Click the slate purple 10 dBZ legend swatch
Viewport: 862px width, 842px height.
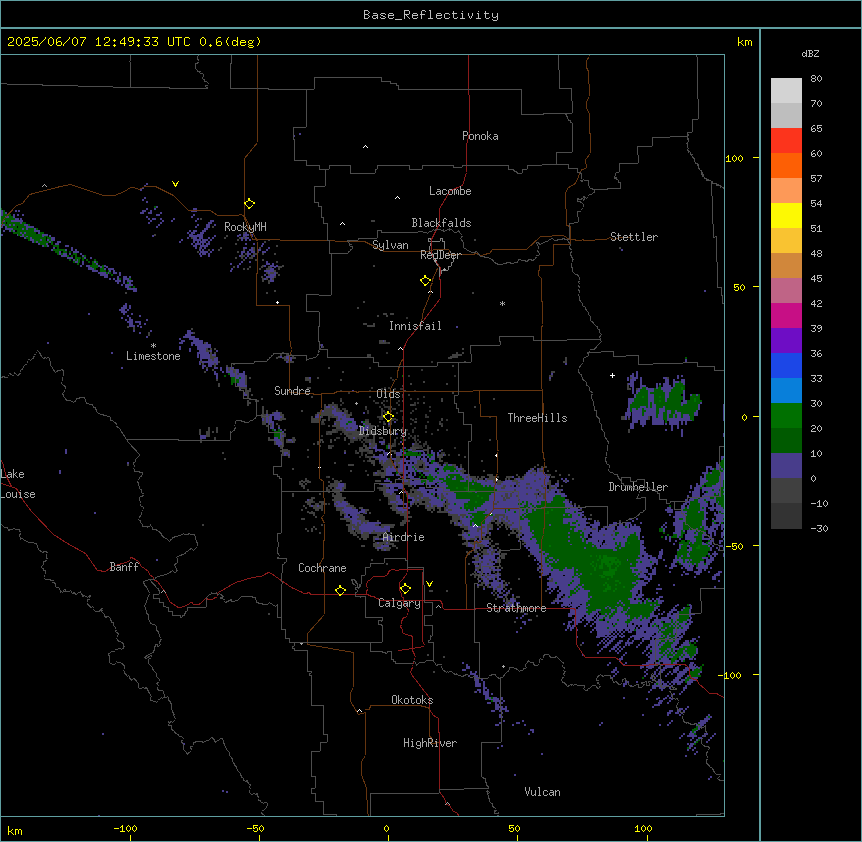[786, 466]
